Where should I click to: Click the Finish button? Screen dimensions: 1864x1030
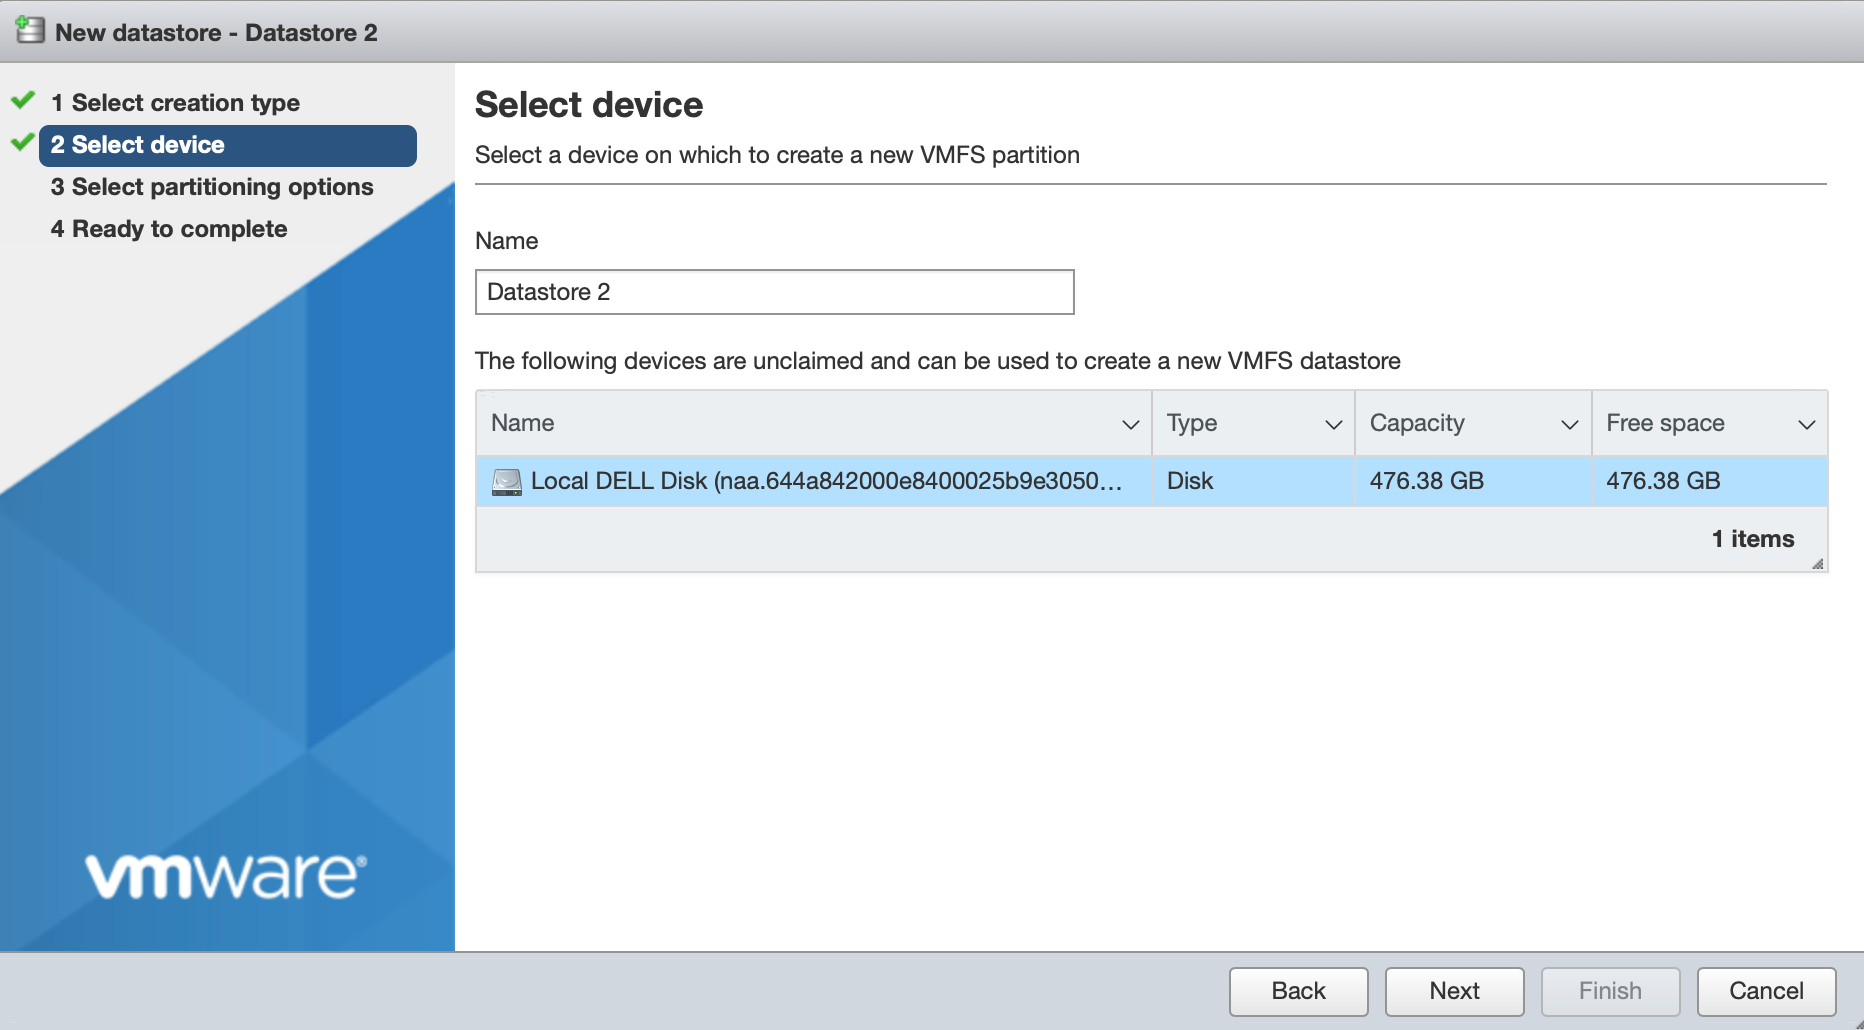coord(1610,991)
